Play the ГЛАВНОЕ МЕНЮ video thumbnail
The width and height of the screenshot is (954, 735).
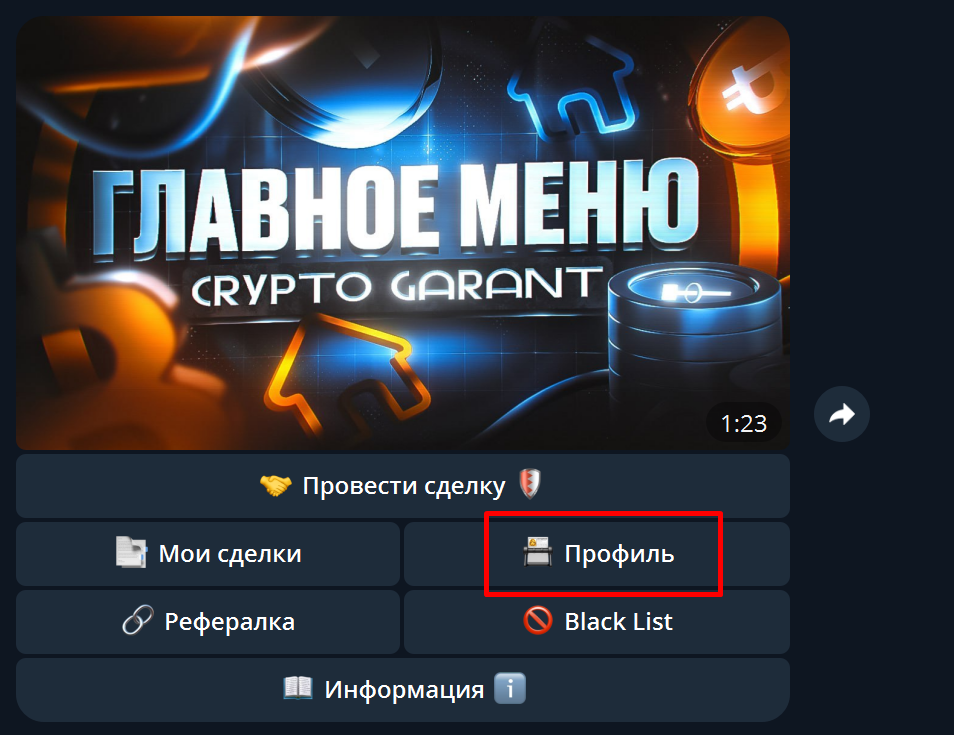pos(403,233)
